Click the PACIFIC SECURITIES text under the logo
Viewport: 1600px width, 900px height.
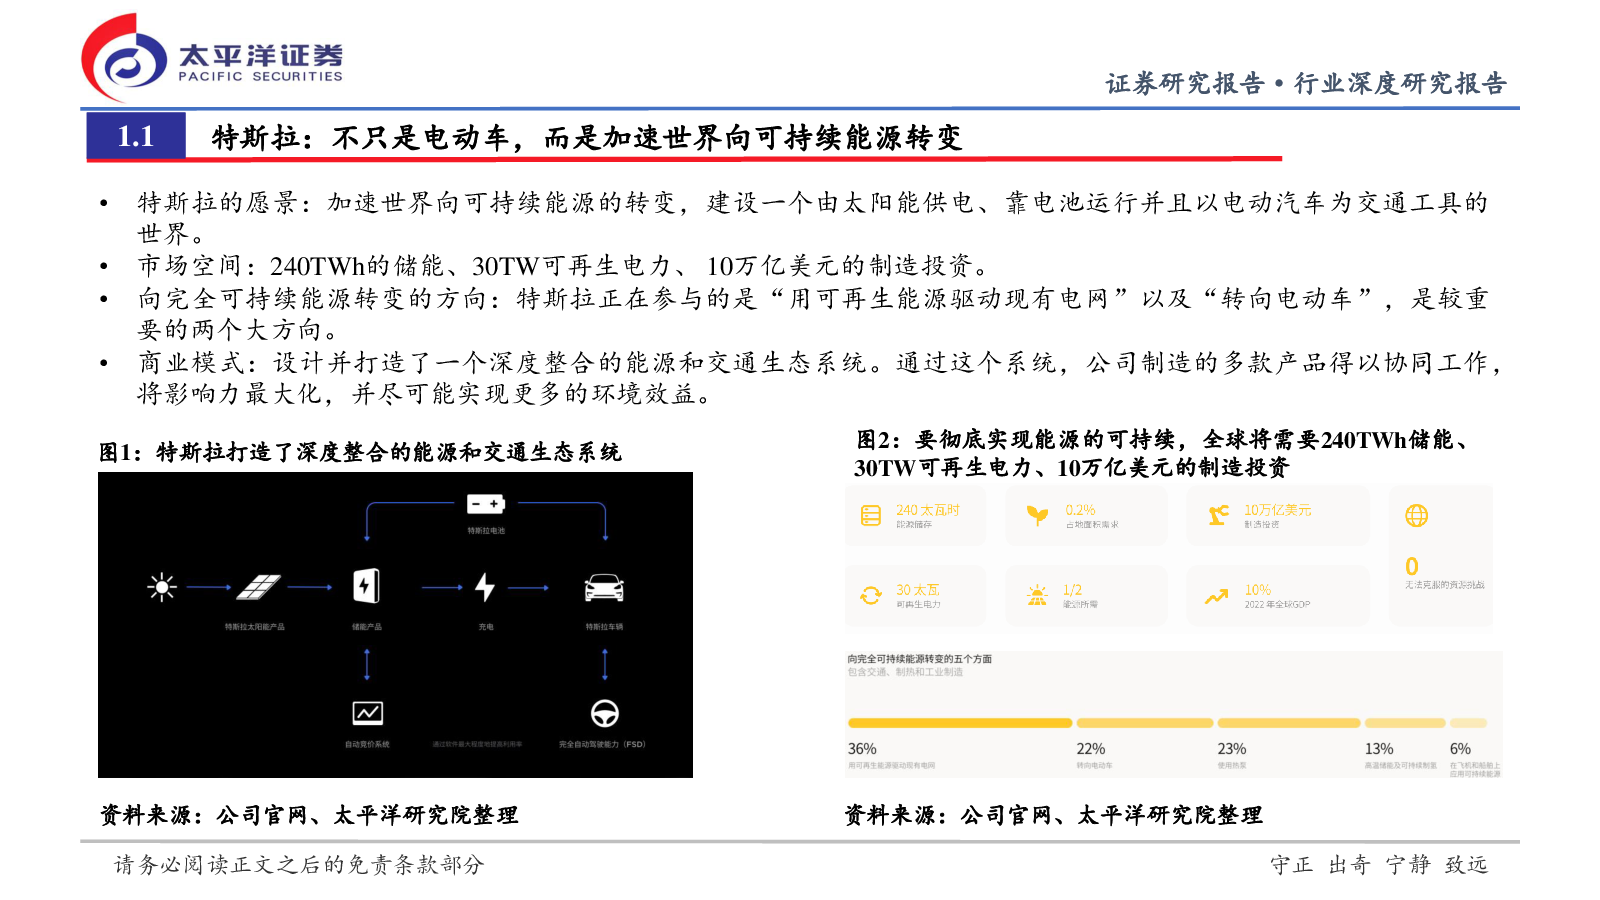coord(260,76)
